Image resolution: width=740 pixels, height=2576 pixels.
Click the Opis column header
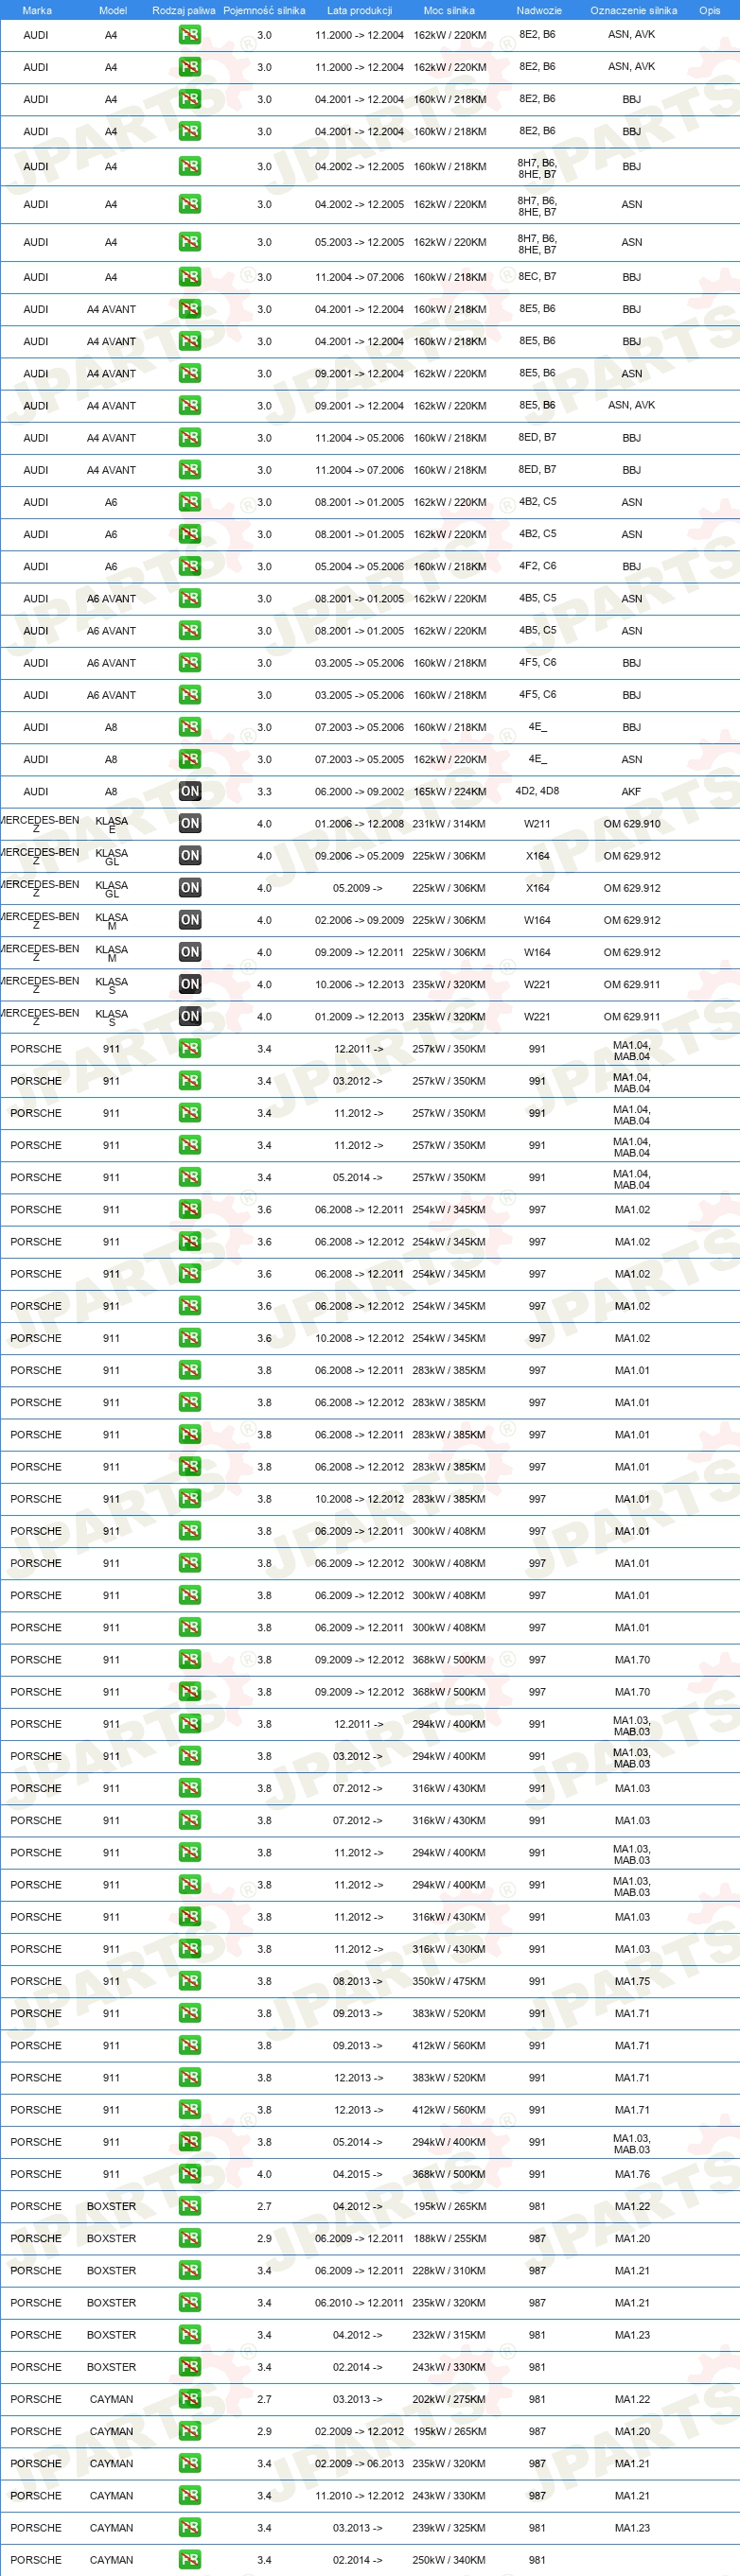pos(709,10)
